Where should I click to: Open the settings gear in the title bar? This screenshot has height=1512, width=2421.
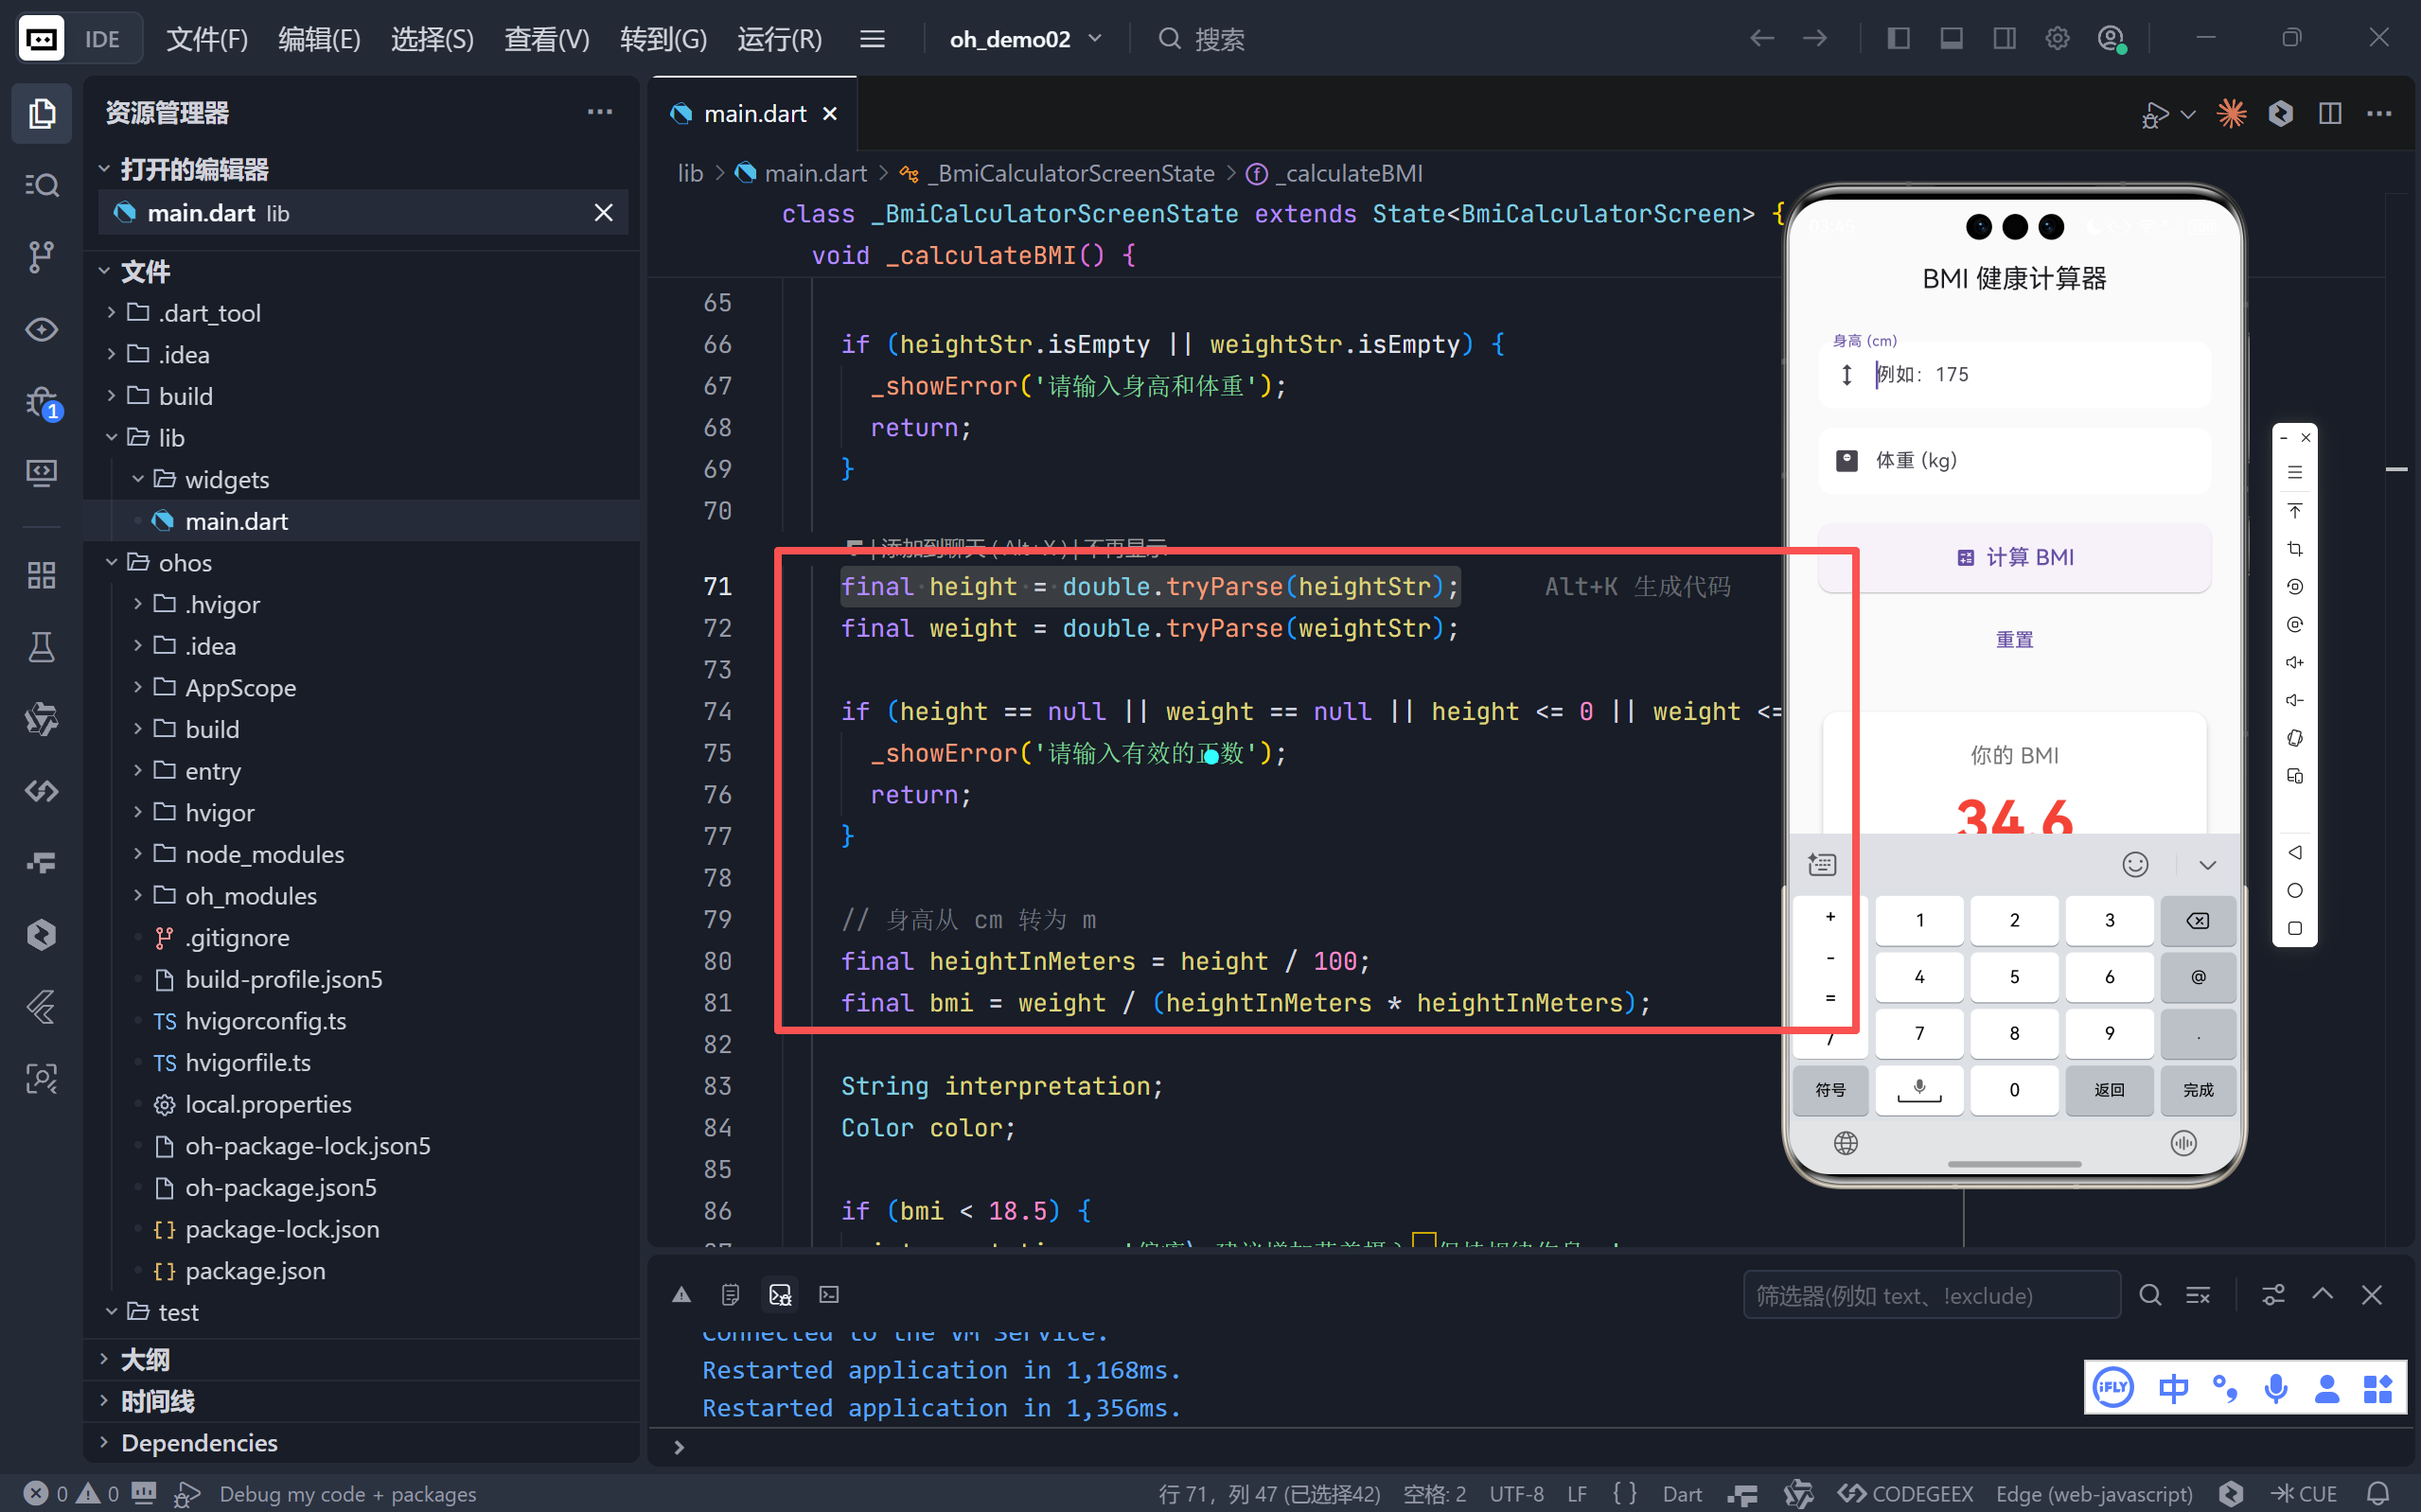[x=2057, y=39]
